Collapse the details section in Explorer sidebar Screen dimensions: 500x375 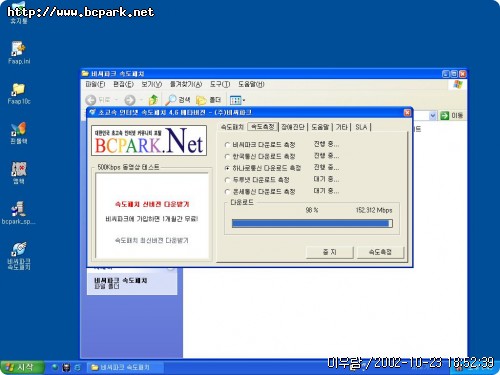tap(171, 267)
